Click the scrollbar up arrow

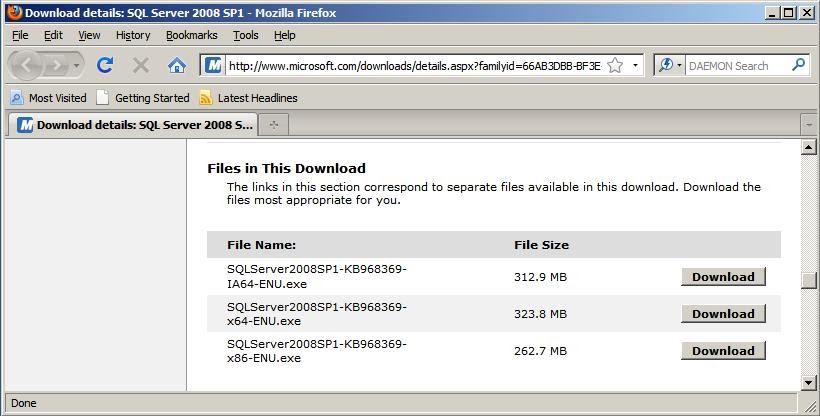click(808, 148)
